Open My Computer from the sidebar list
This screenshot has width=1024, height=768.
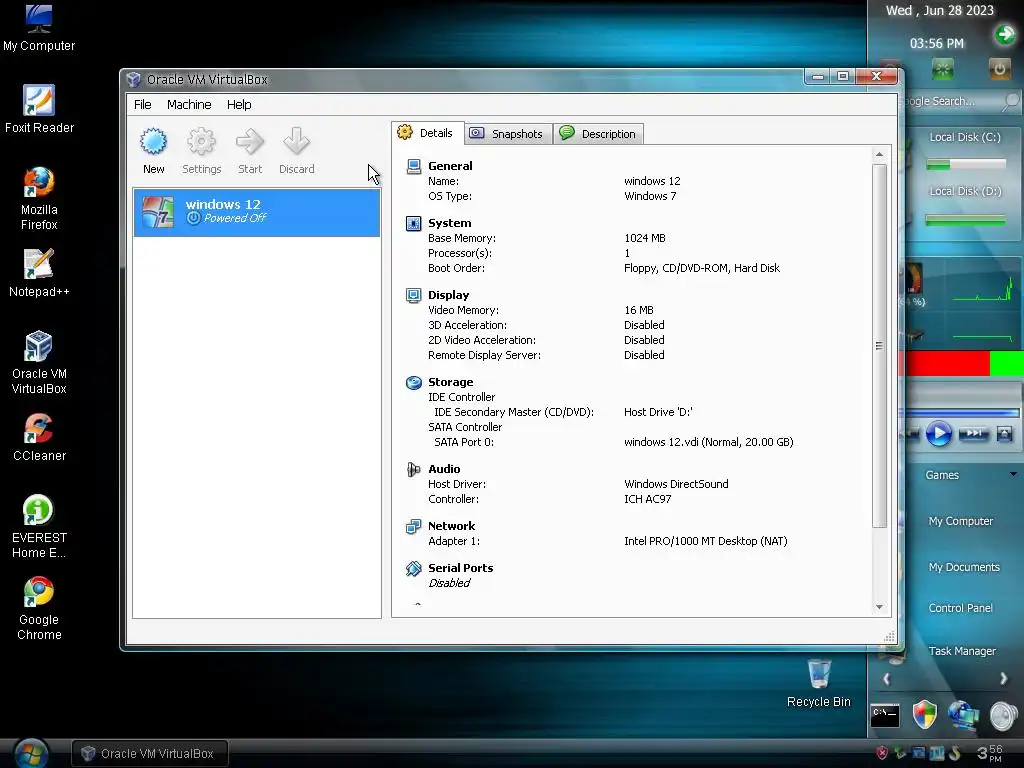click(x=961, y=521)
